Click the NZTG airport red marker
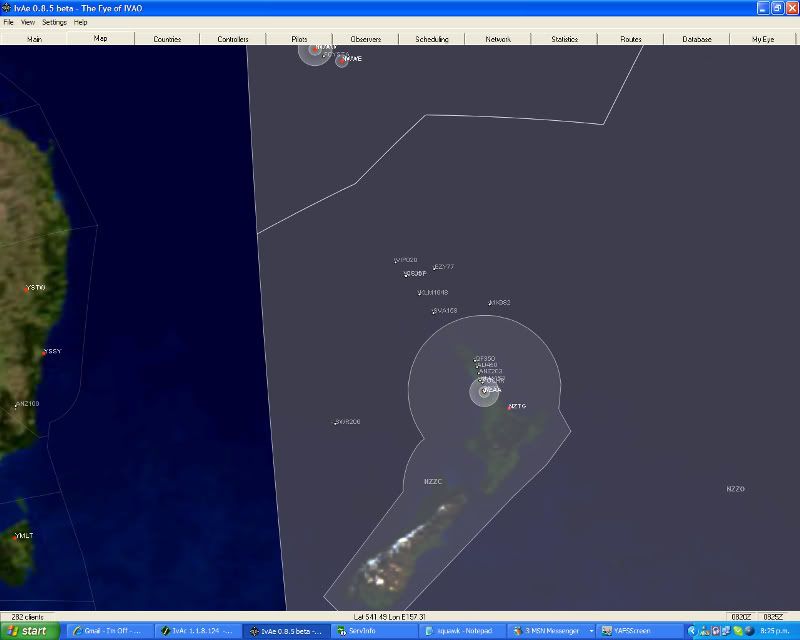Viewport: 800px width, 640px height. click(x=509, y=407)
